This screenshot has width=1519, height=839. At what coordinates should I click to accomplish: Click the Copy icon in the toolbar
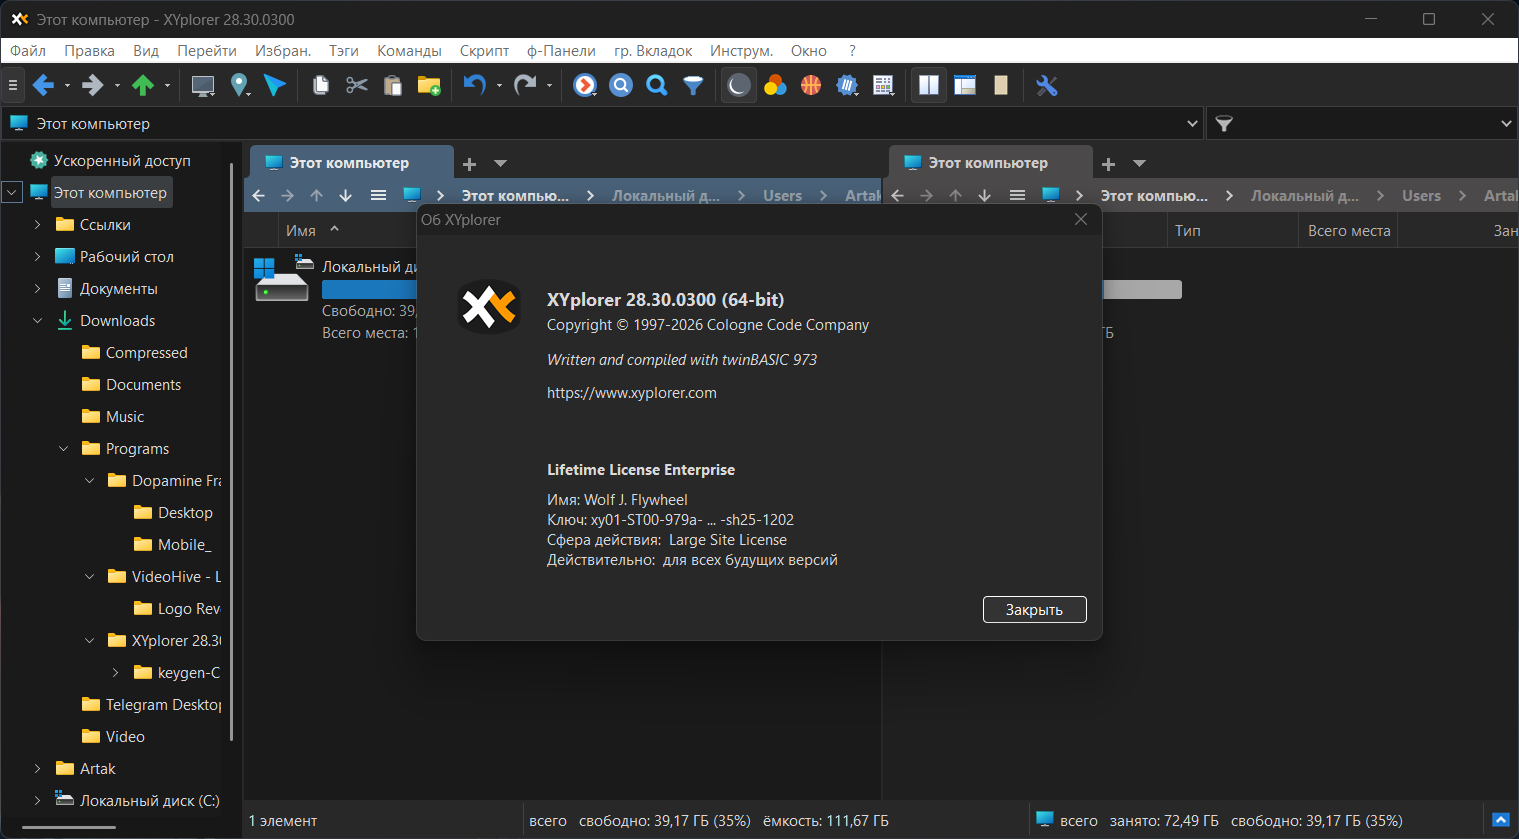click(321, 86)
